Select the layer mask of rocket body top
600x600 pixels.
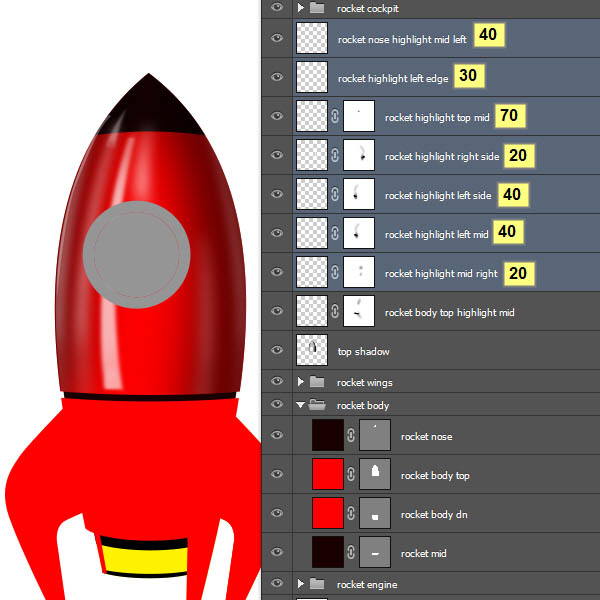click(374, 475)
